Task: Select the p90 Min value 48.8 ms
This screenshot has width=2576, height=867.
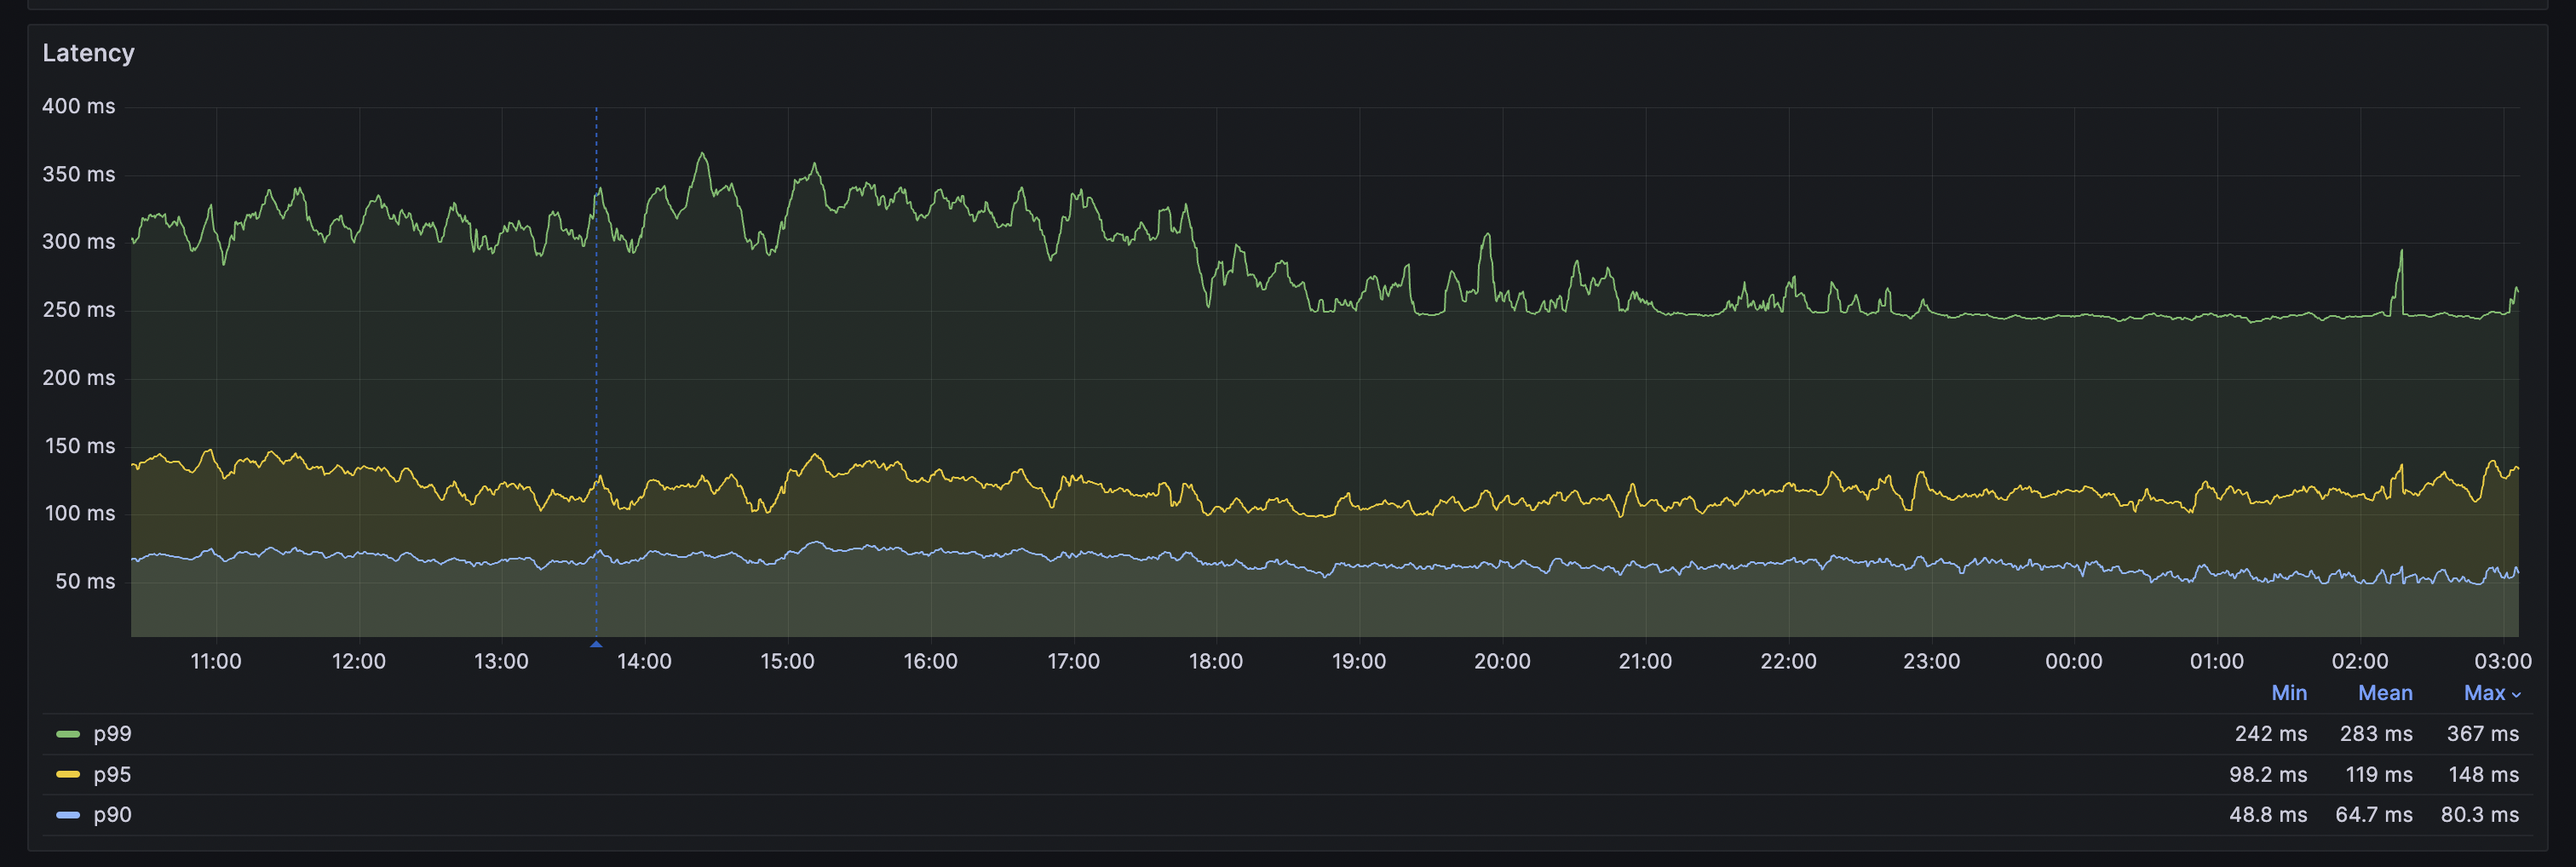Action: point(2271,814)
